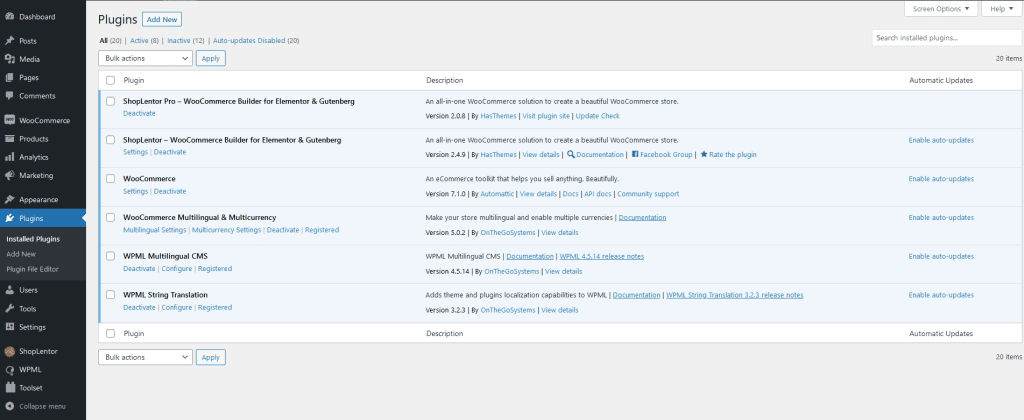Open Multicurrency Settings link
This screenshot has width=1024, height=420.
(x=227, y=230)
